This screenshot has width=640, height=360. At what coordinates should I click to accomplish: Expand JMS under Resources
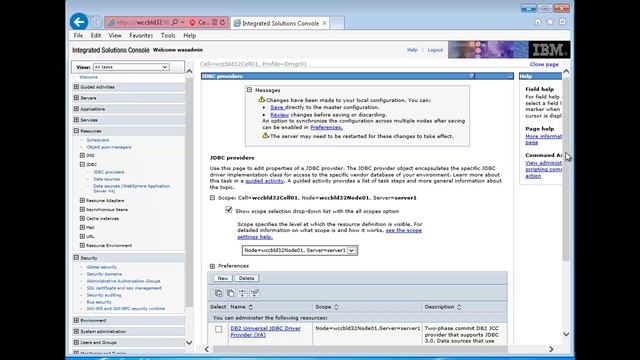tap(82, 156)
